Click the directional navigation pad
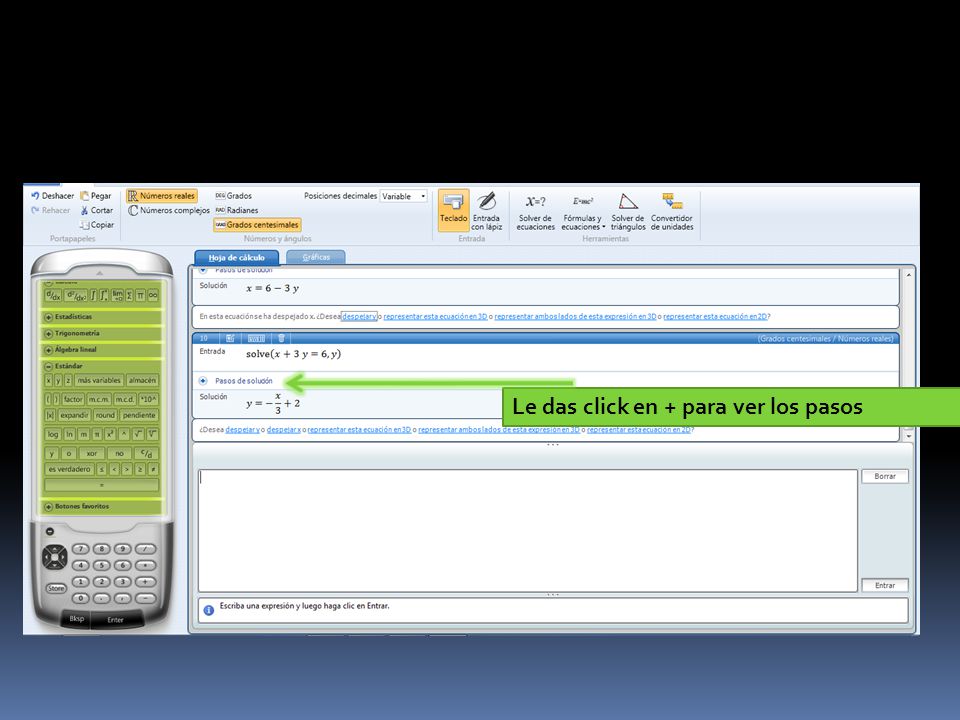This screenshot has width=960, height=720. tap(54, 557)
